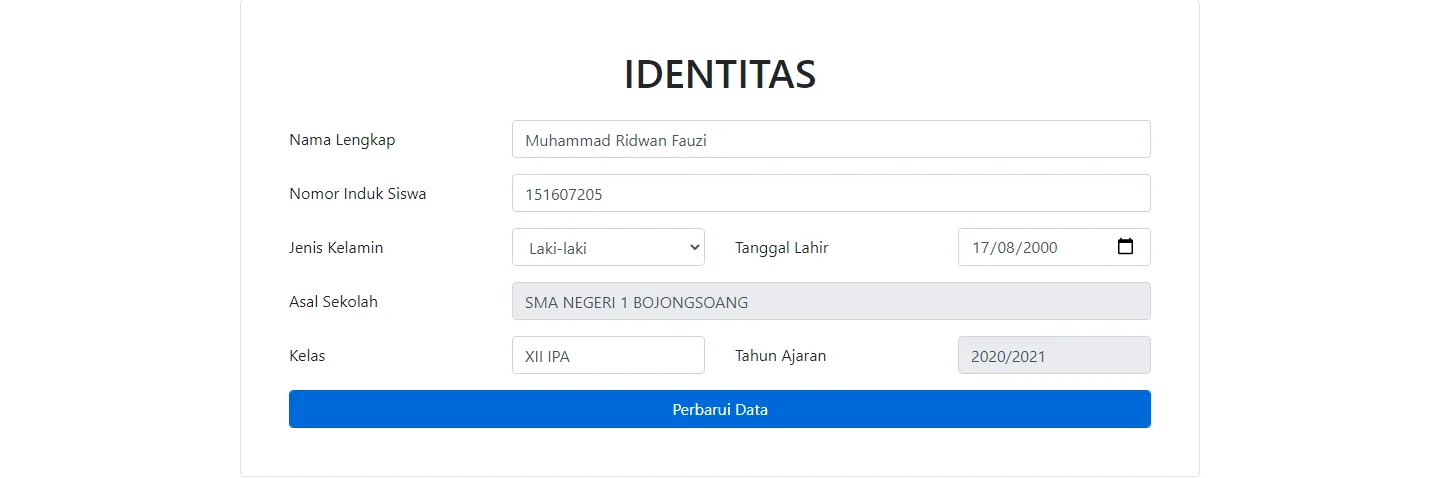Click the Nomor Induk Siswa label

[x=358, y=194]
